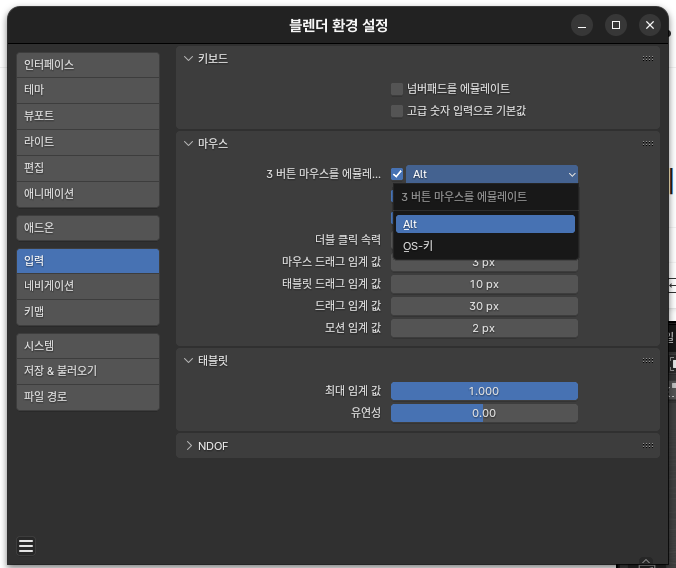Open the 편집 preferences tab
The height and width of the screenshot is (568, 676).
click(x=88, y=168)
